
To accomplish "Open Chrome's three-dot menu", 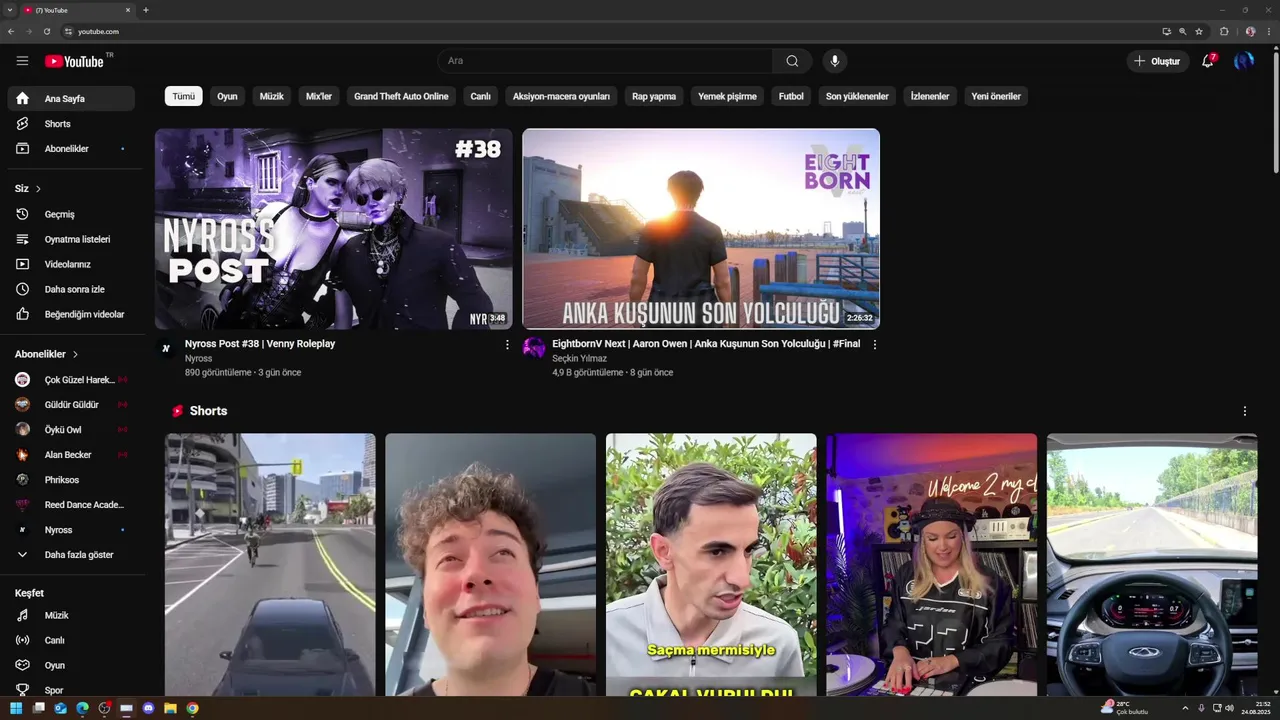I will [x=1267, y=31].
